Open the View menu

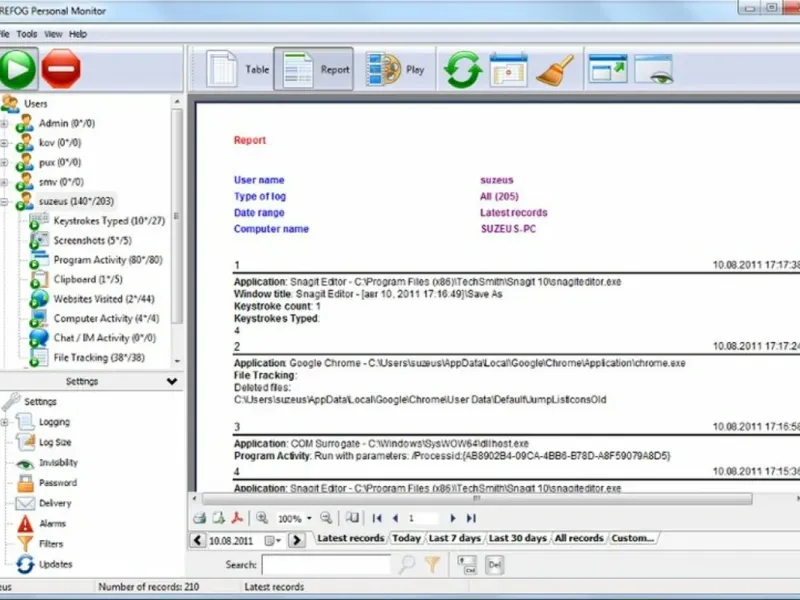53,34
